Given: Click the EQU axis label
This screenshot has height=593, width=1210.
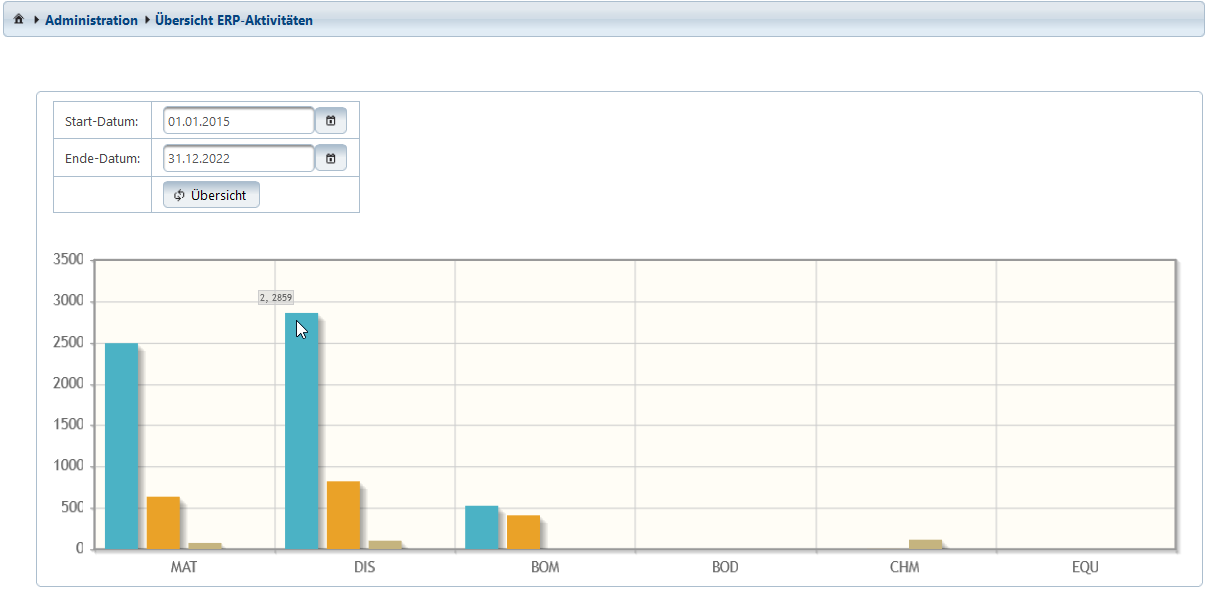Looking at the screenshot, I should click(1085, 567).
